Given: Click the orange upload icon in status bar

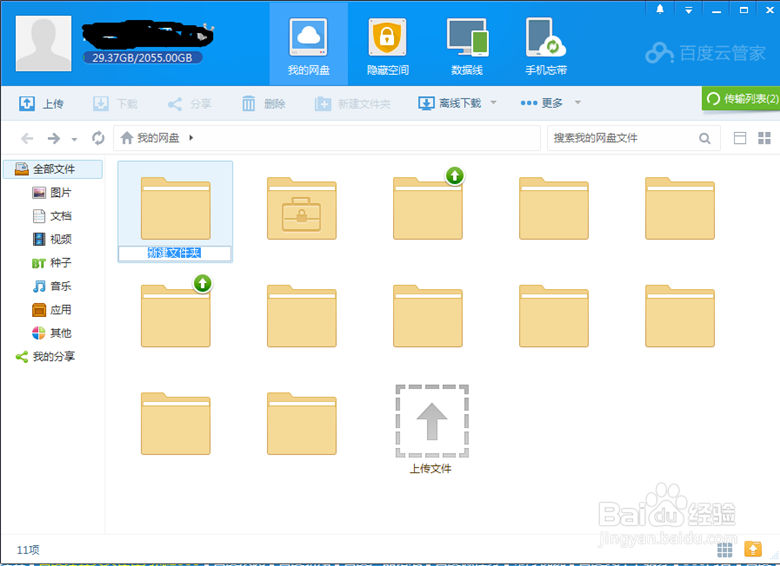Looking at the screenshot, I should click(753, 549).
